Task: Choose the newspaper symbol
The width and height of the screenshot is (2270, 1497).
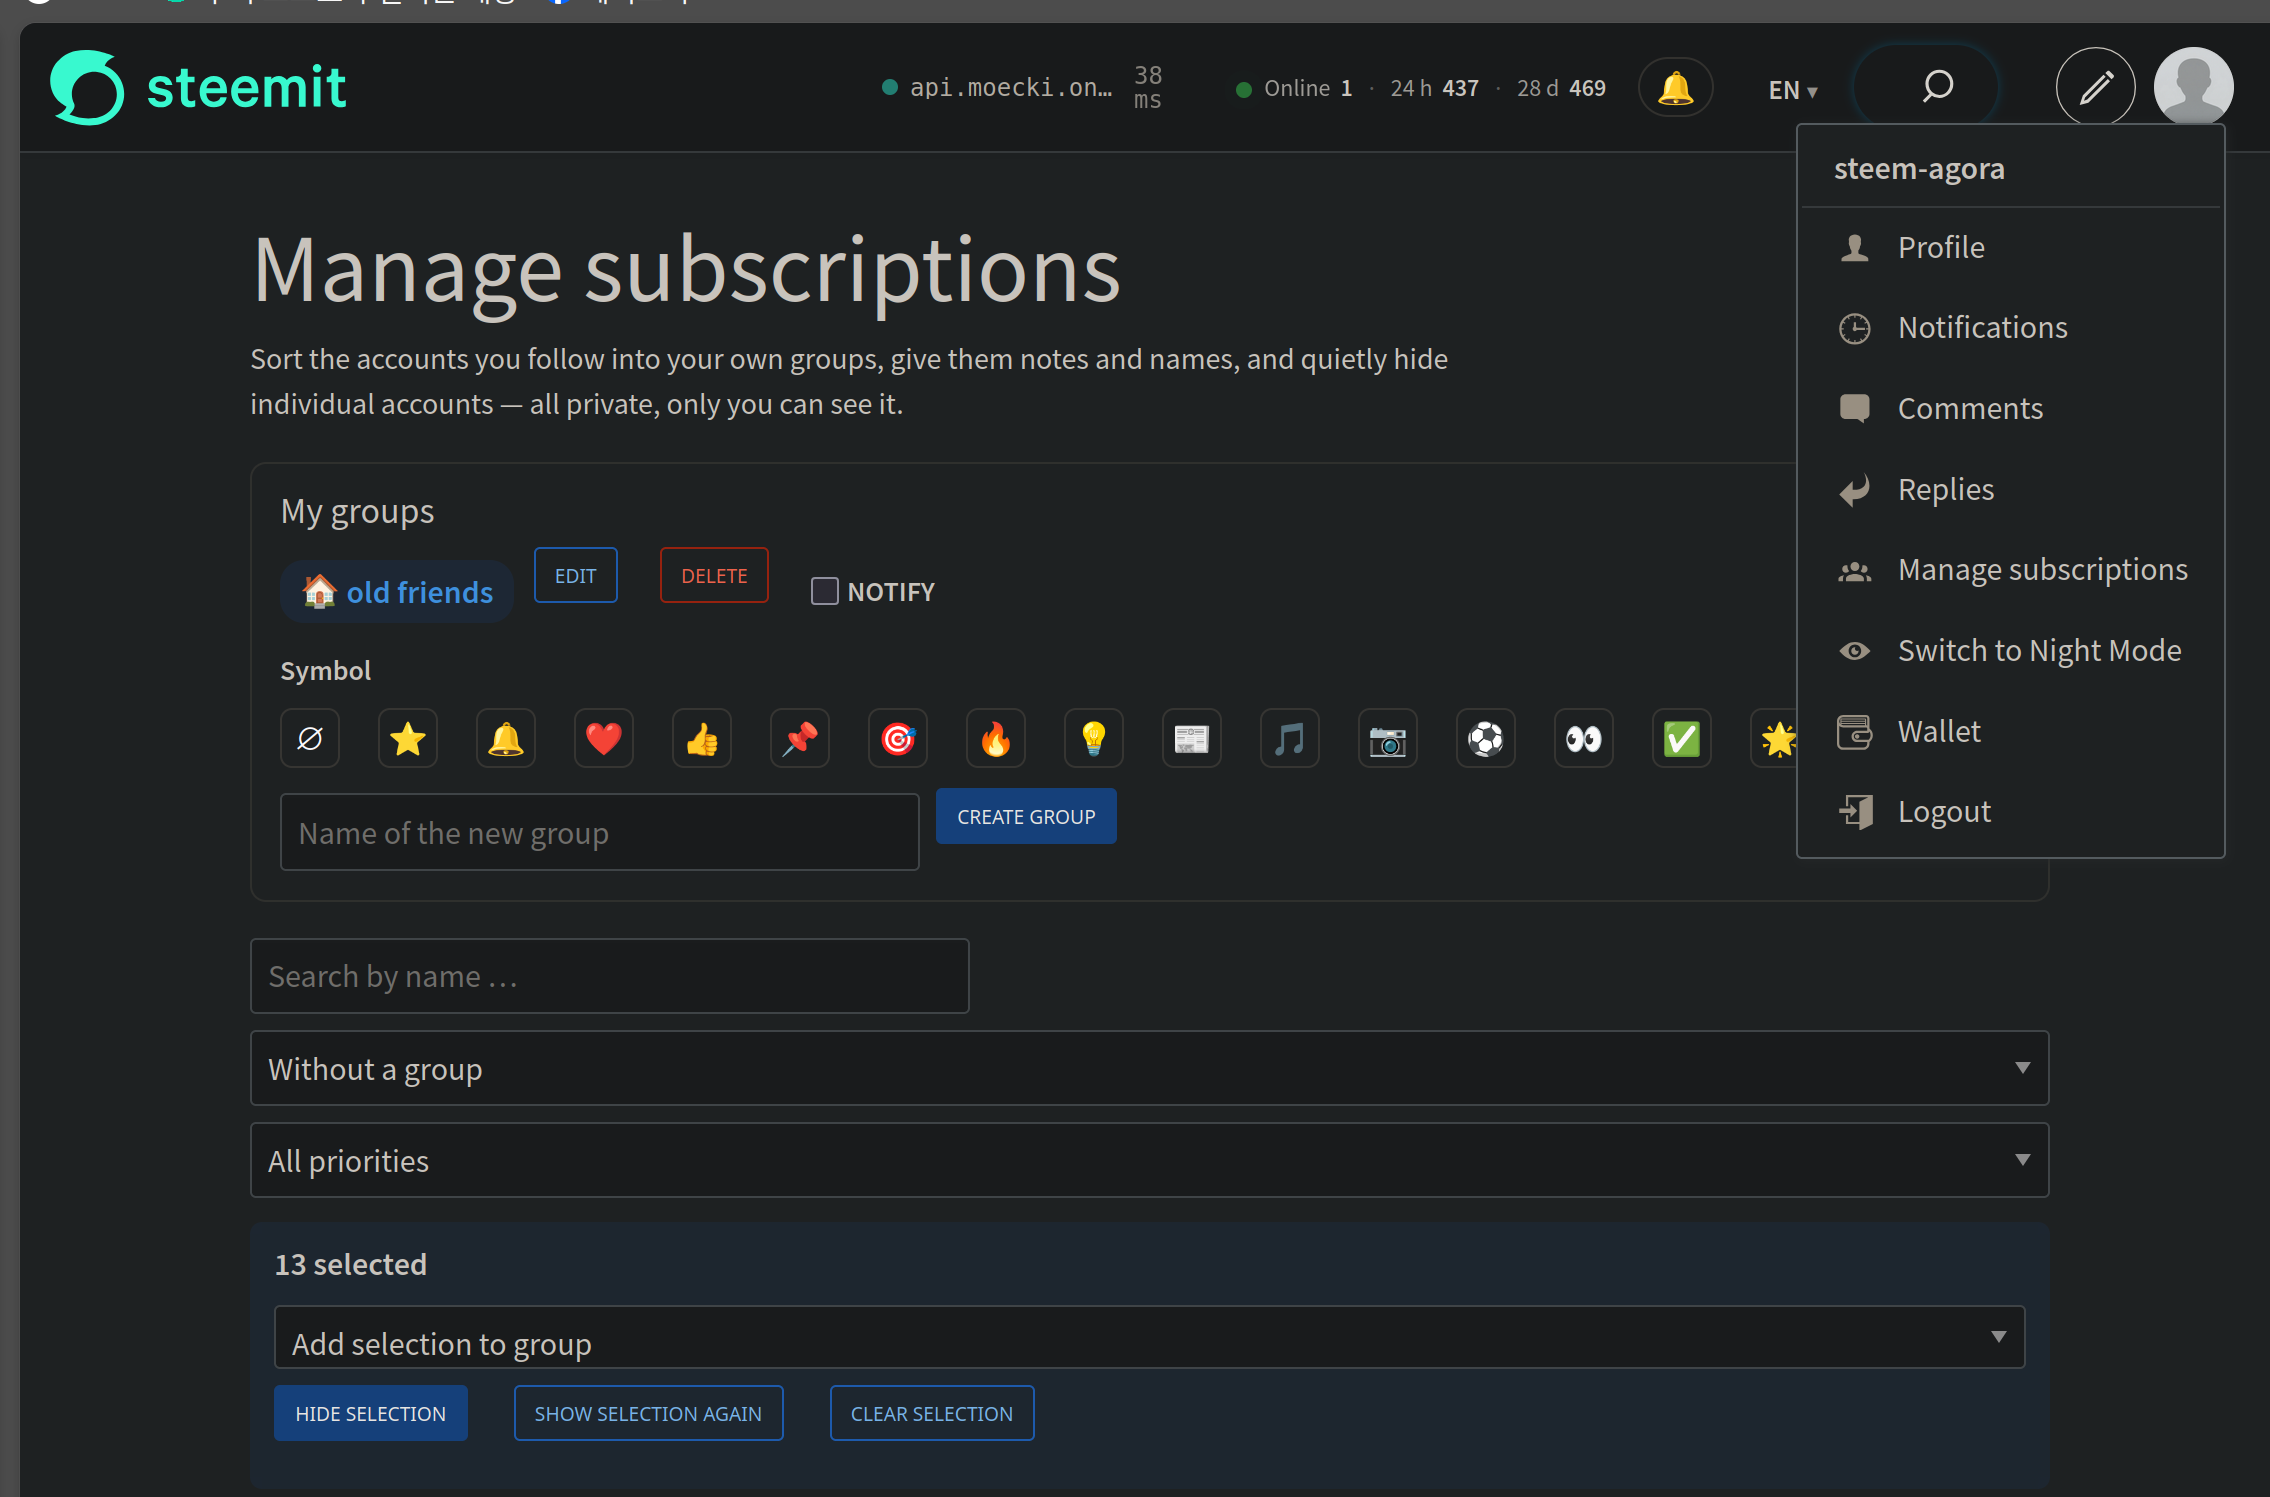Action: click(1192, 739)
